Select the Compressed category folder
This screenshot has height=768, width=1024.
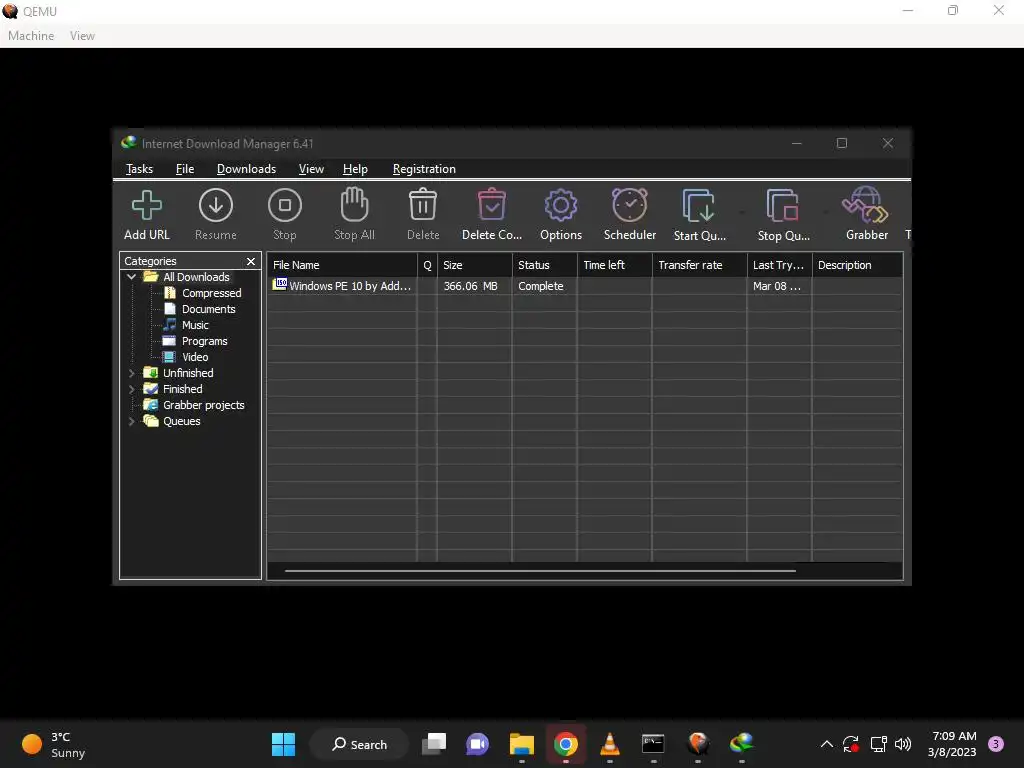[x=211, y=293]
